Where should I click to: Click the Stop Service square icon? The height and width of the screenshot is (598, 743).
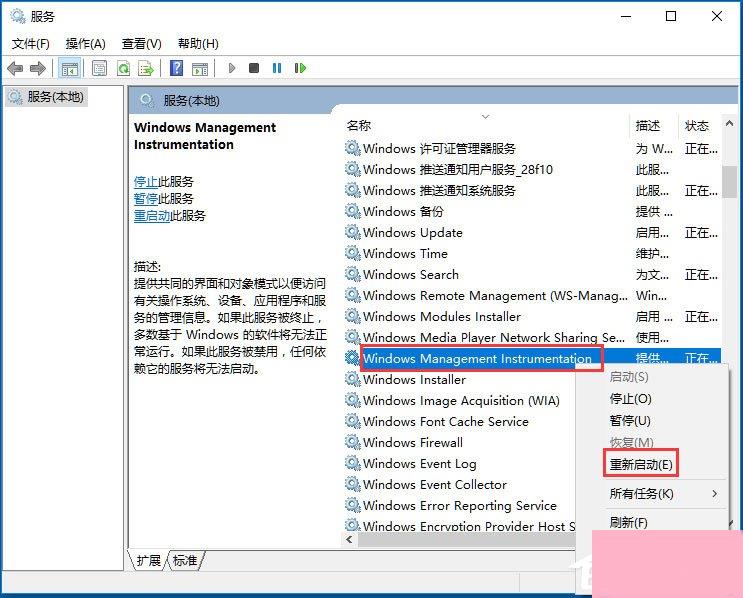tap(254, 68)
